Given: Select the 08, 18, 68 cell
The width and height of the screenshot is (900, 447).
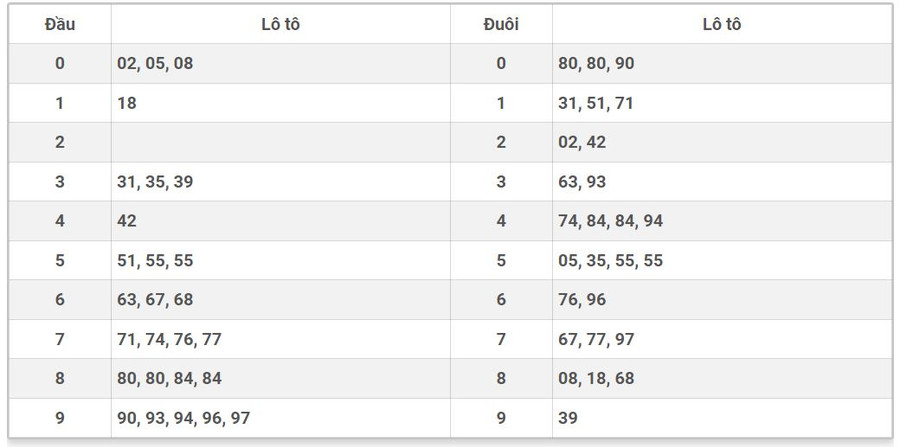Looking at the screenshot, I should click(596, 379).
